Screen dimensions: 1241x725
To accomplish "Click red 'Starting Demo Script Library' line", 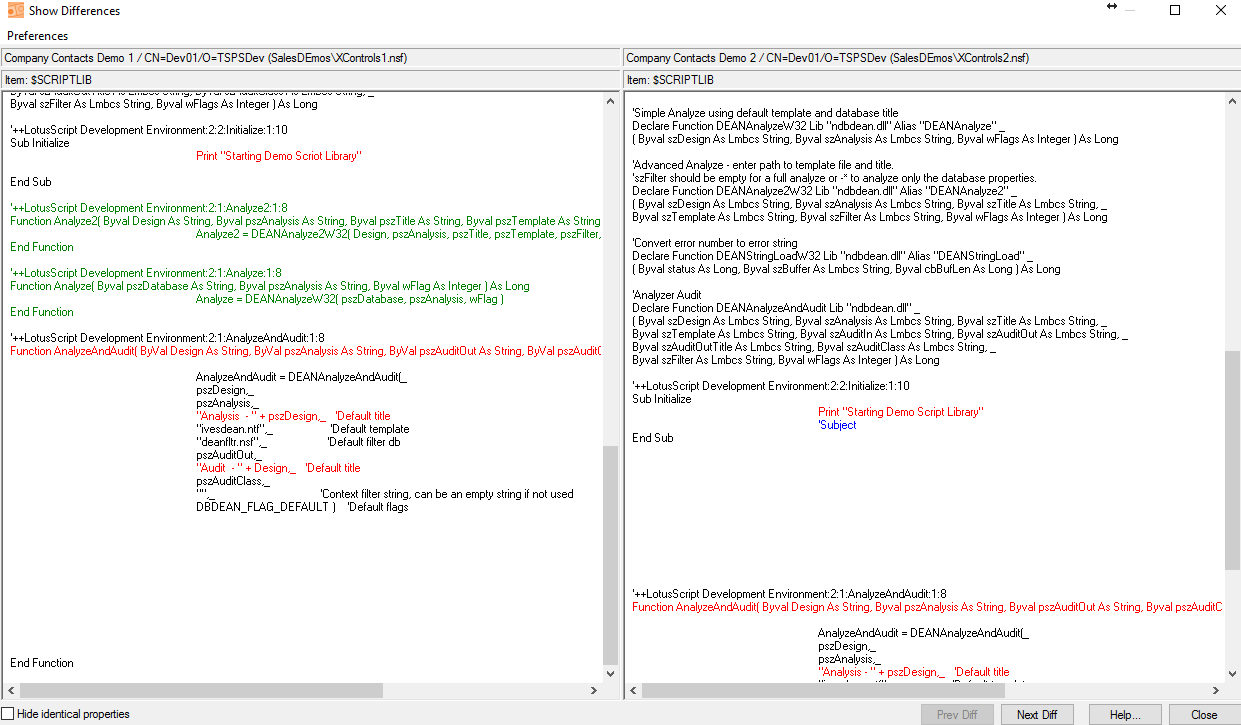I will click(x=900, y=412).
